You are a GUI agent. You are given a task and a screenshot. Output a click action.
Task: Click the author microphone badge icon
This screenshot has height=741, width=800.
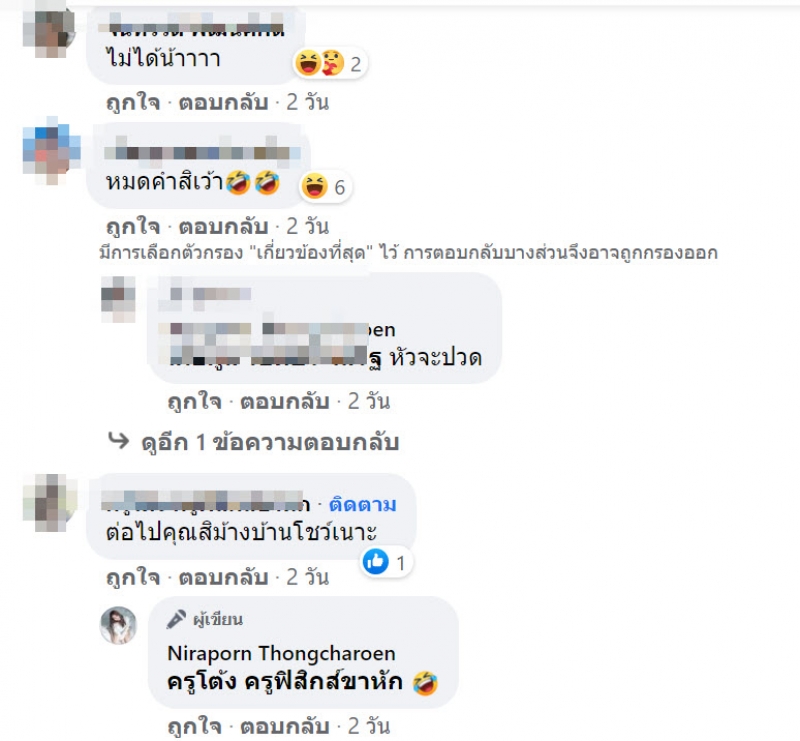pos(176,620)
